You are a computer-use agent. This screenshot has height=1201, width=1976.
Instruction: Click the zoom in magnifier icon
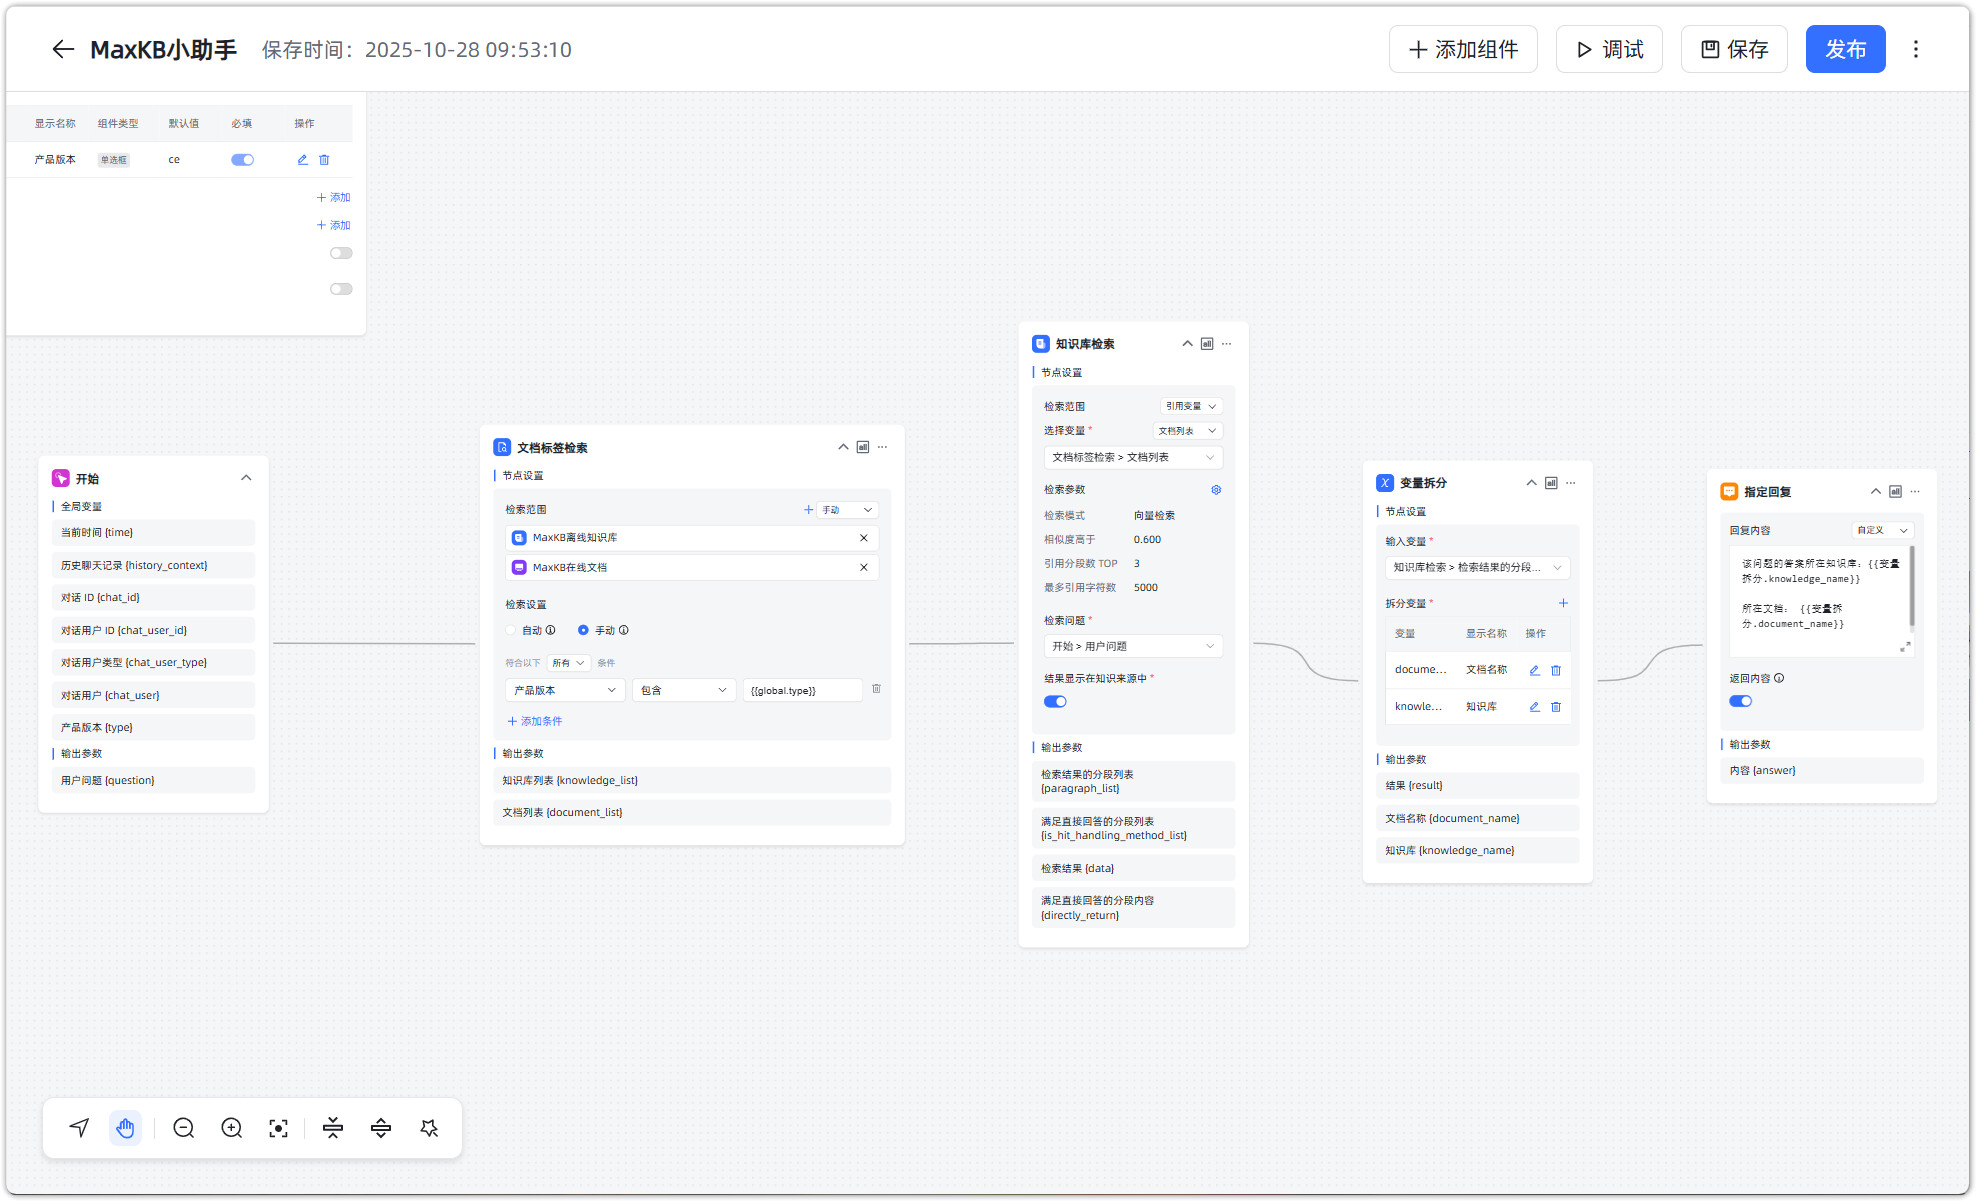click(231, 1128)
